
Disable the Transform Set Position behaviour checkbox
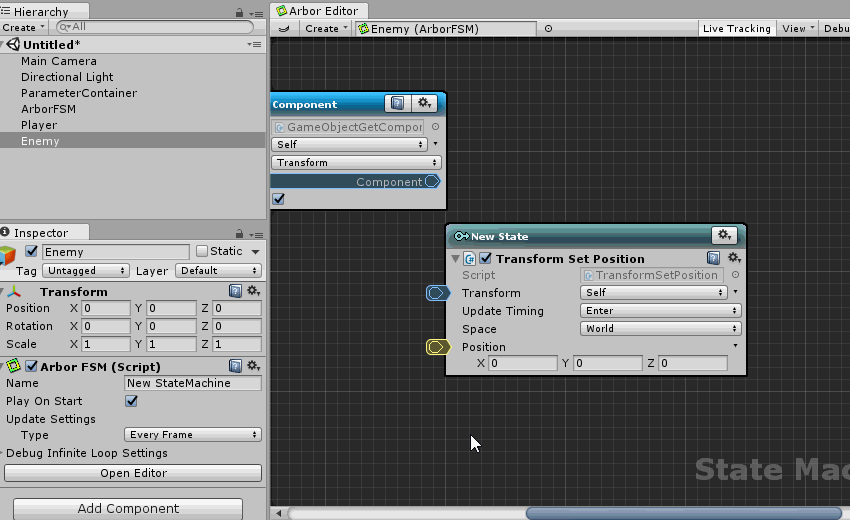click(x=486, y=258)
